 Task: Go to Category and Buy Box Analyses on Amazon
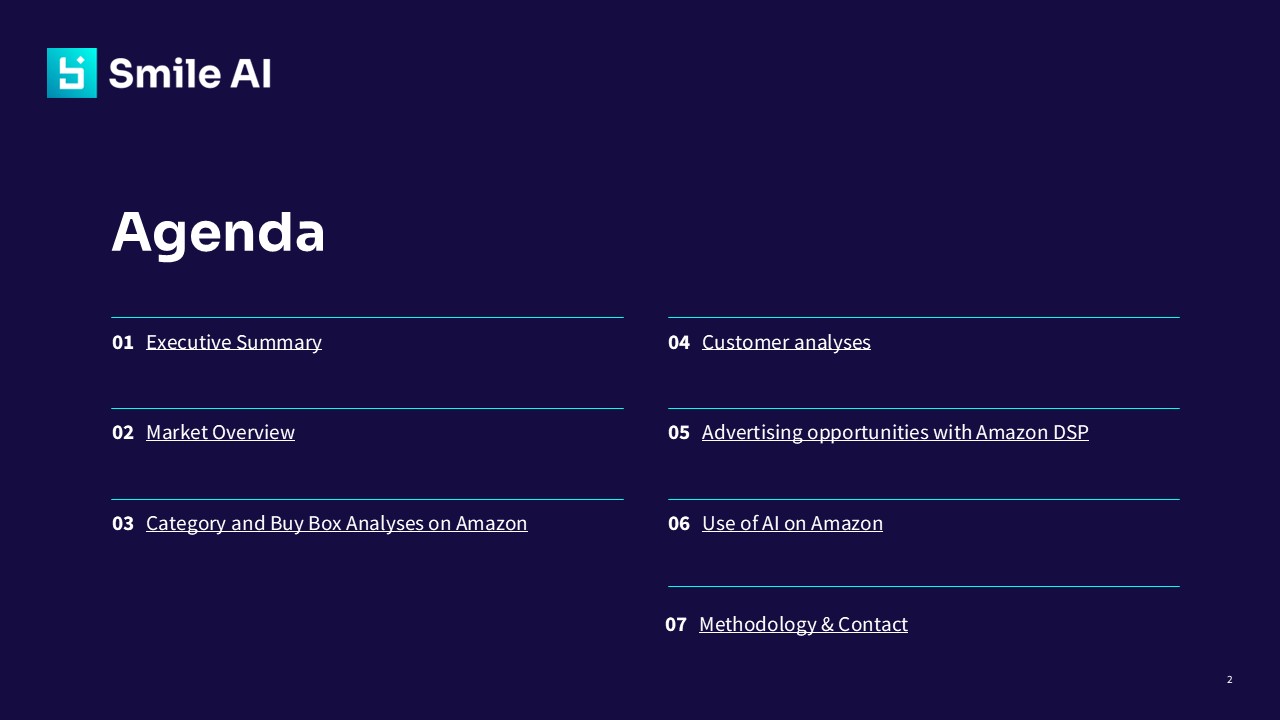[x=337, y=523]
